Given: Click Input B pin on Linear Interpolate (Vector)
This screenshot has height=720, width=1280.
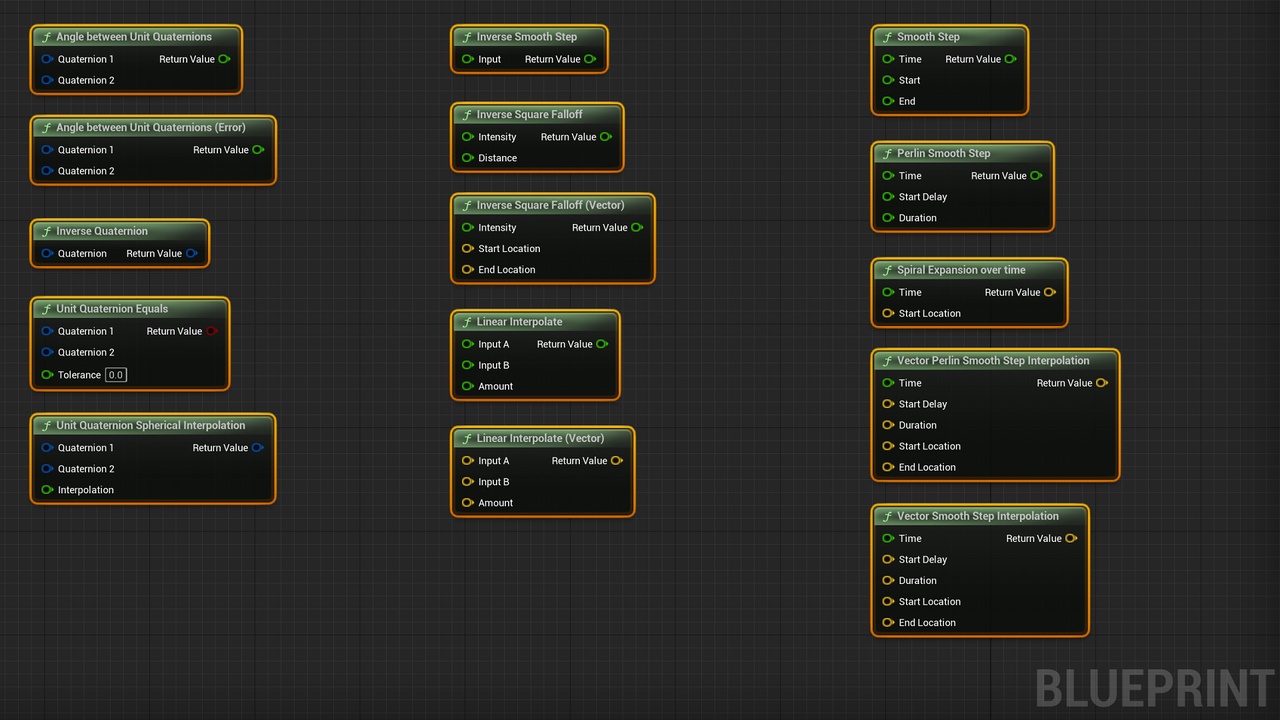Looking at the screenshot, I should click(467, 482).
